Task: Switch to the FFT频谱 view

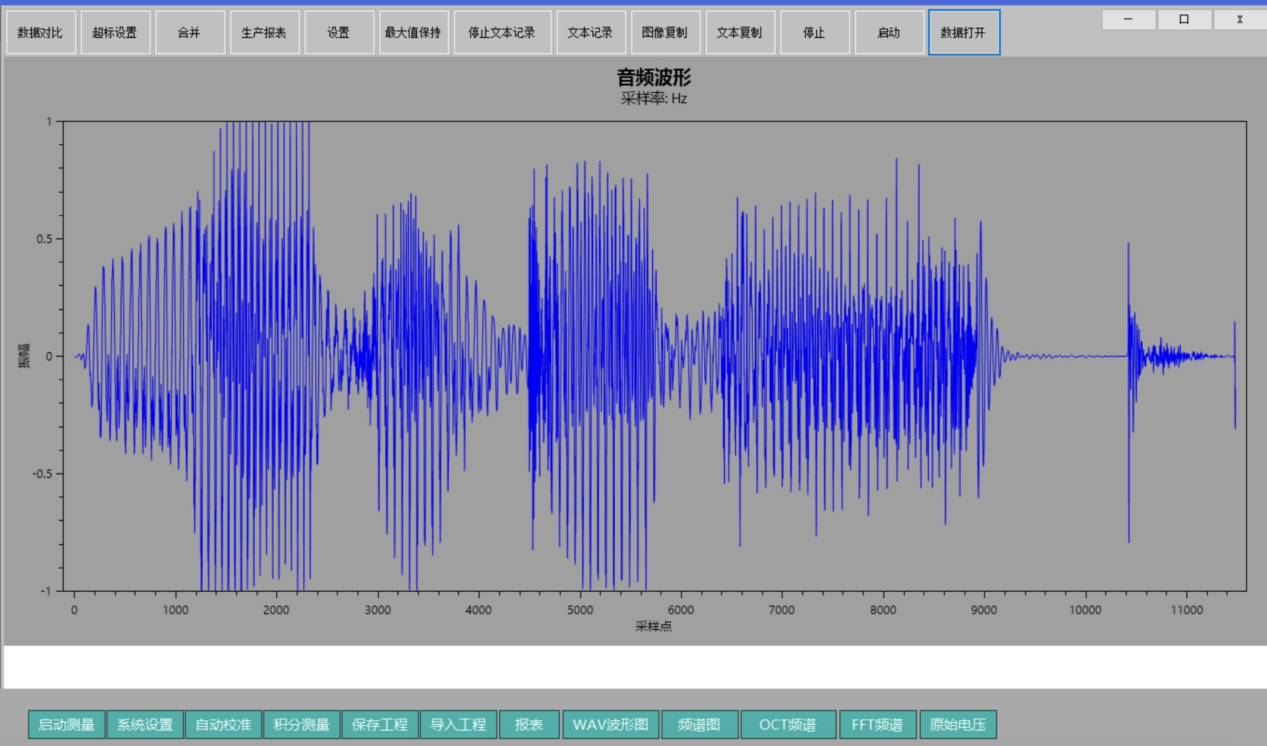Action: [877, 725]
